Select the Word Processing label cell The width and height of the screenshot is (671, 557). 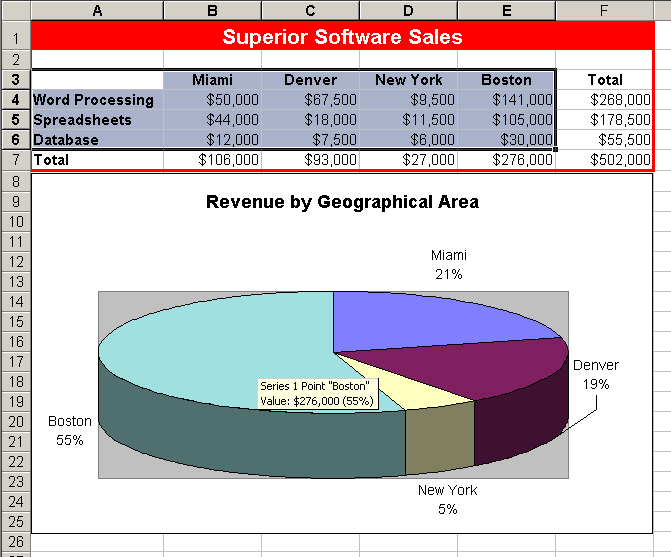tap(96, 100)
